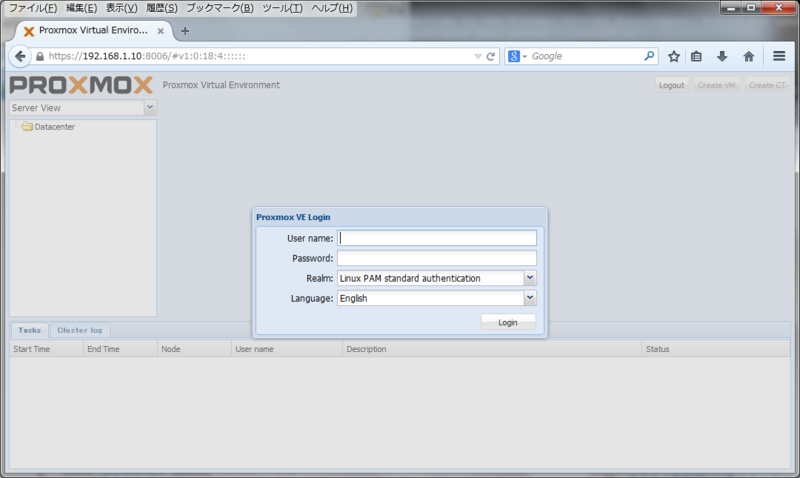Open the bookmarks list icon
The width and height of the screenshot is (800, 478).
[696, 56]
